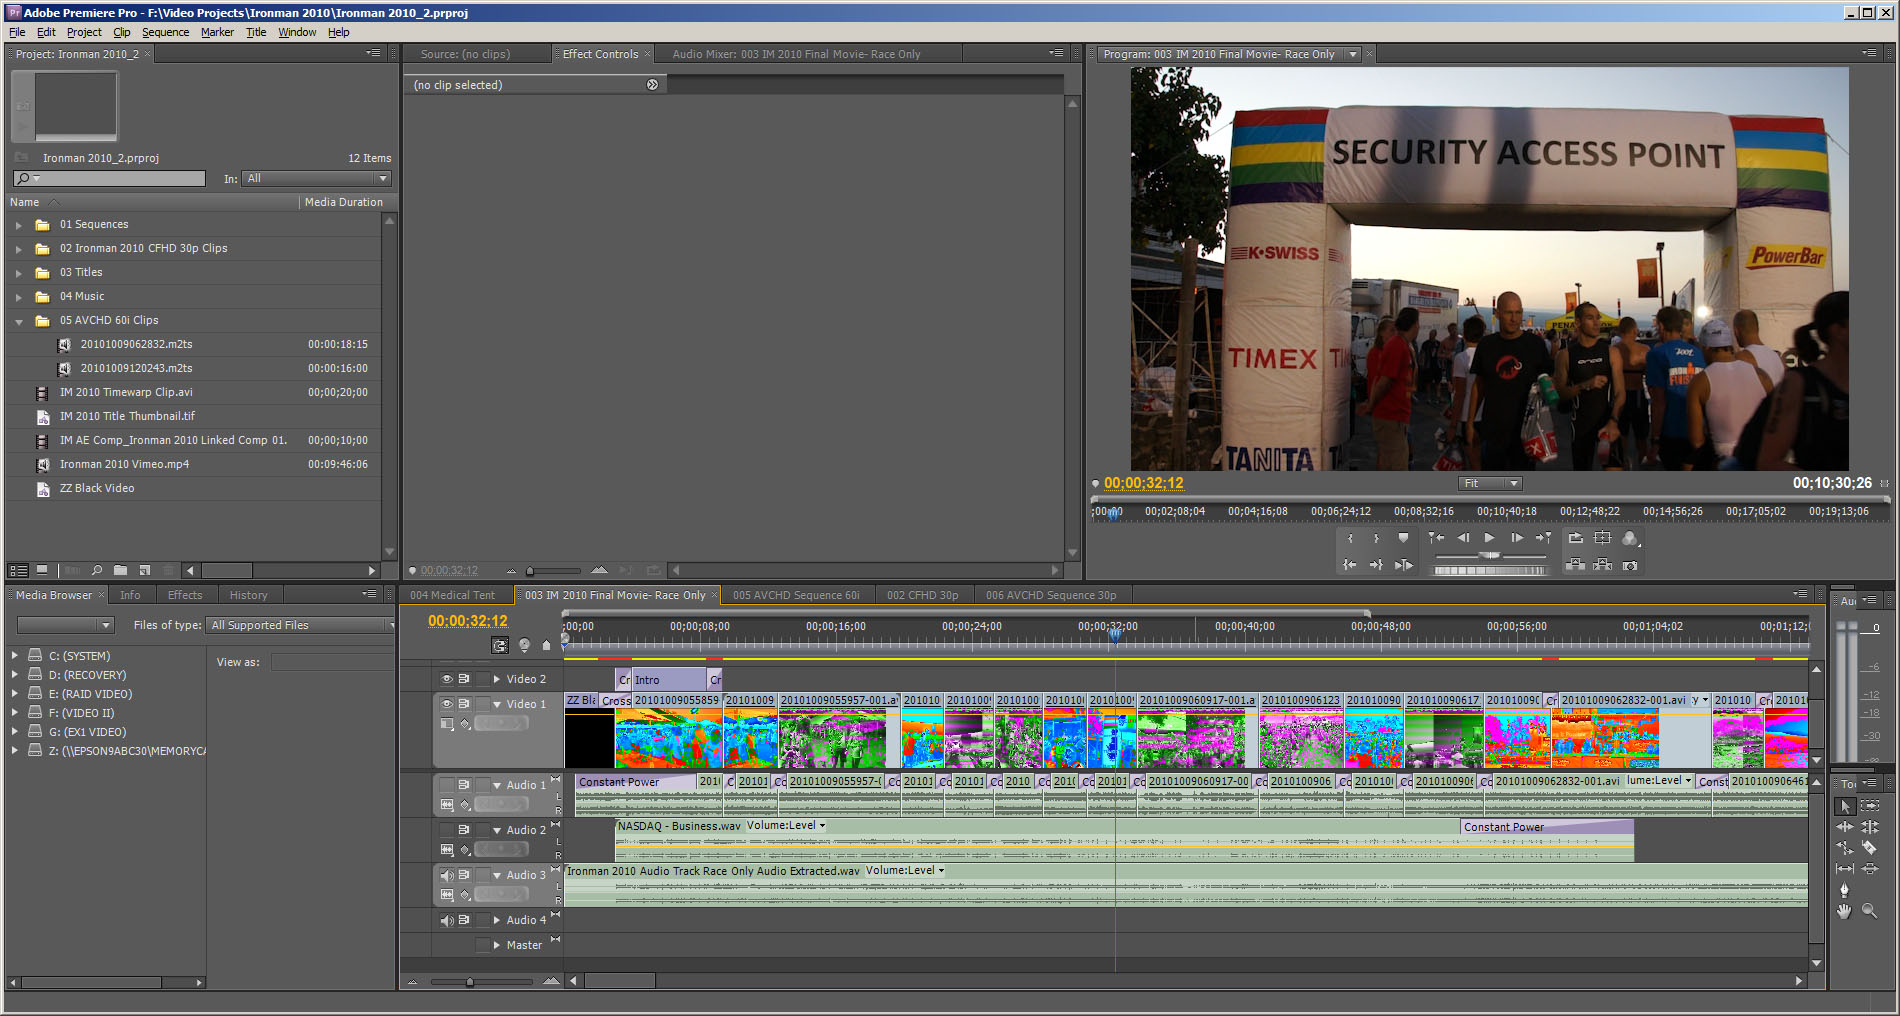Image resolution: width=1900 pixels, height=1016 pixels.
Task: Select the Selection tool arrow
Action: pos(1845,806)
